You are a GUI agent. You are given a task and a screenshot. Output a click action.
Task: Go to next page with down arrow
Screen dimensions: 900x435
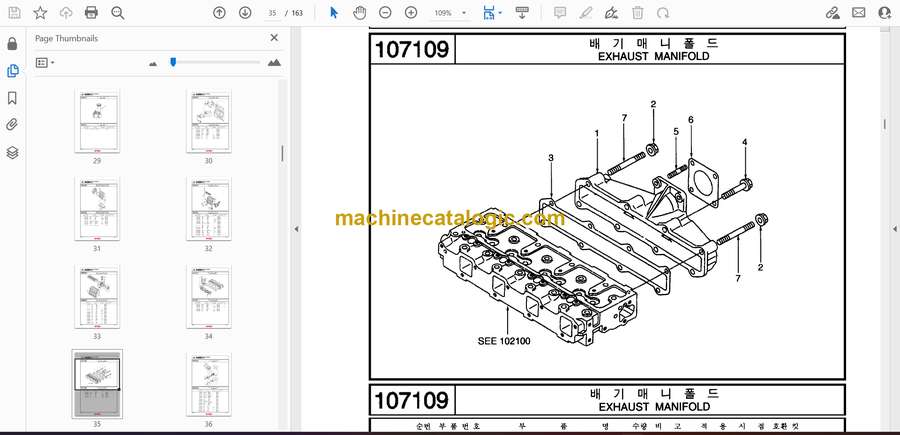(245, 13)
